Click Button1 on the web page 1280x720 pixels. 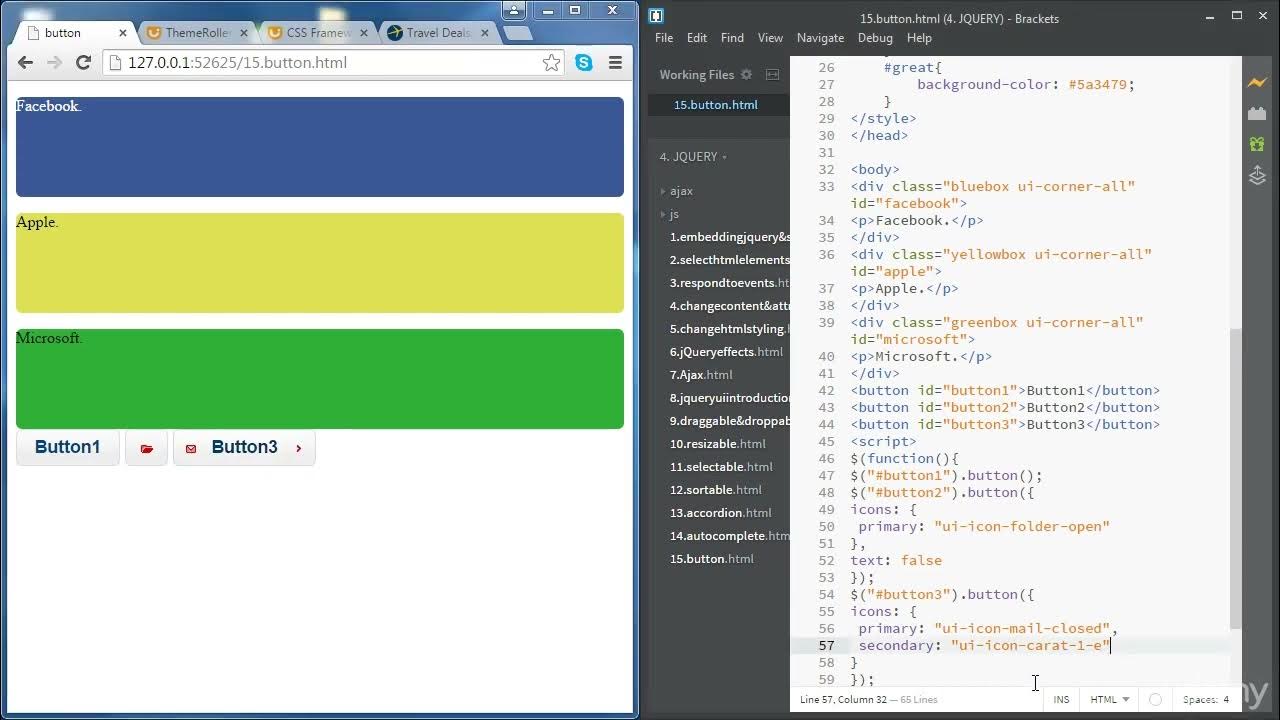pyautogui.click(x=67, y=448)
